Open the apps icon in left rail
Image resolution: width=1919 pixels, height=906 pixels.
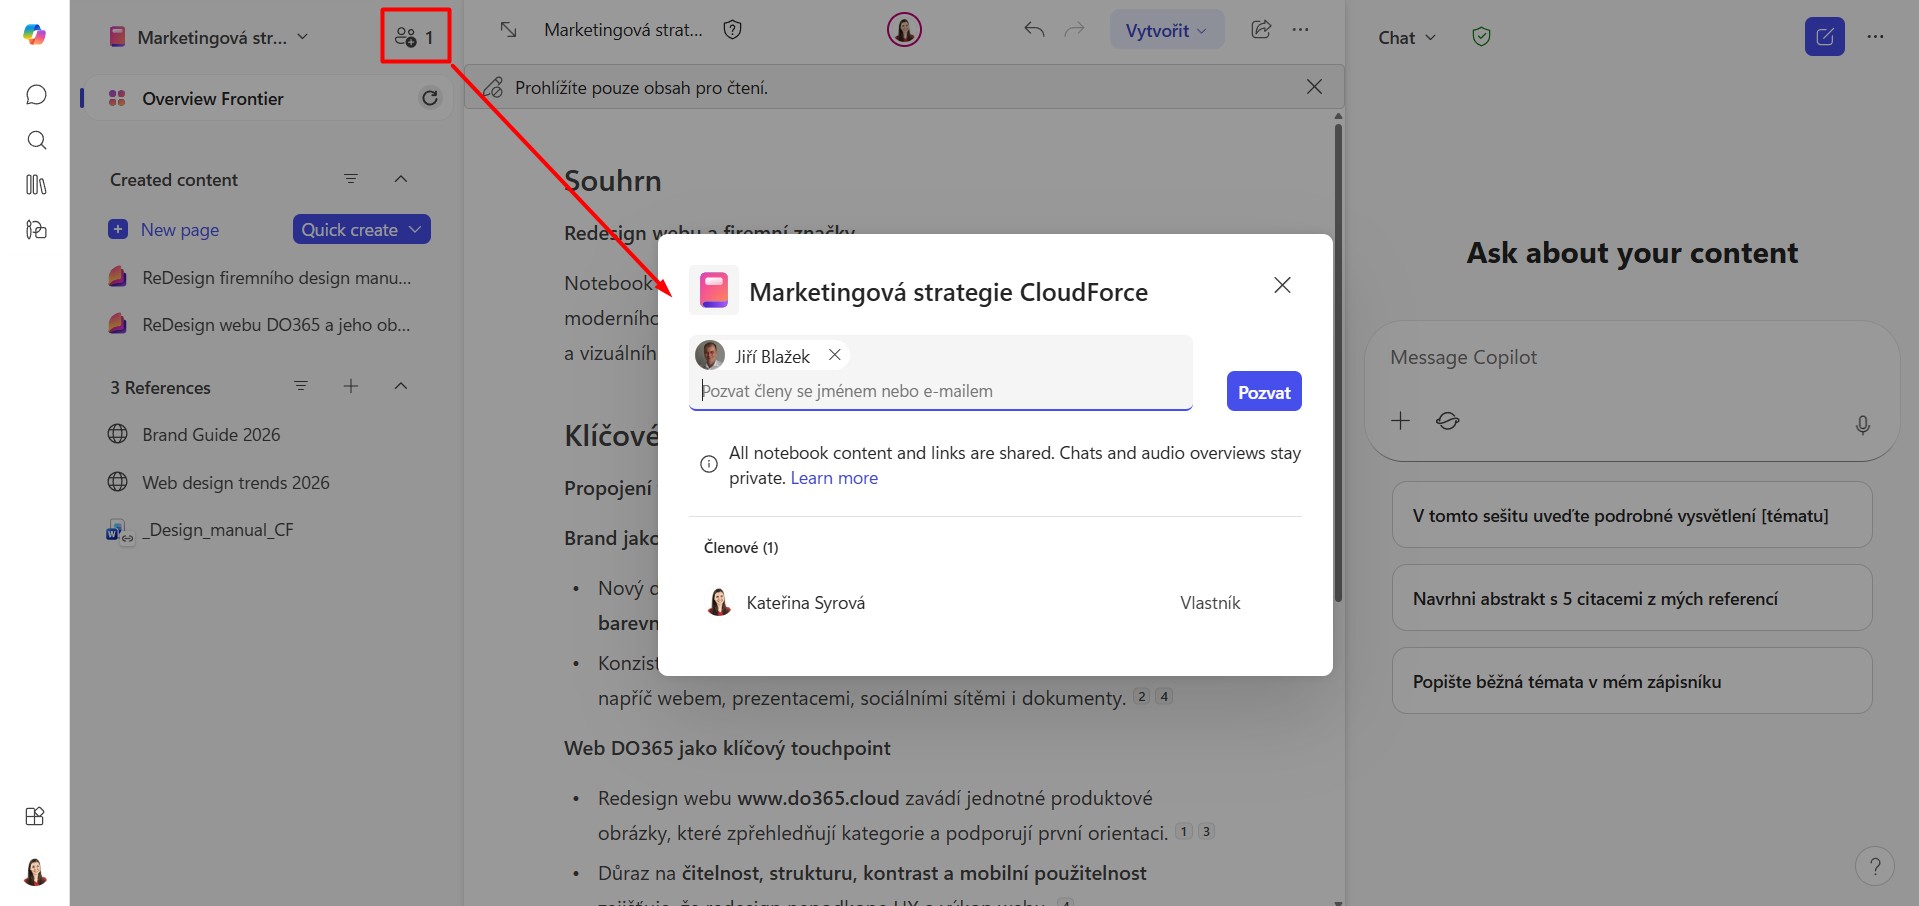point(35,816)
